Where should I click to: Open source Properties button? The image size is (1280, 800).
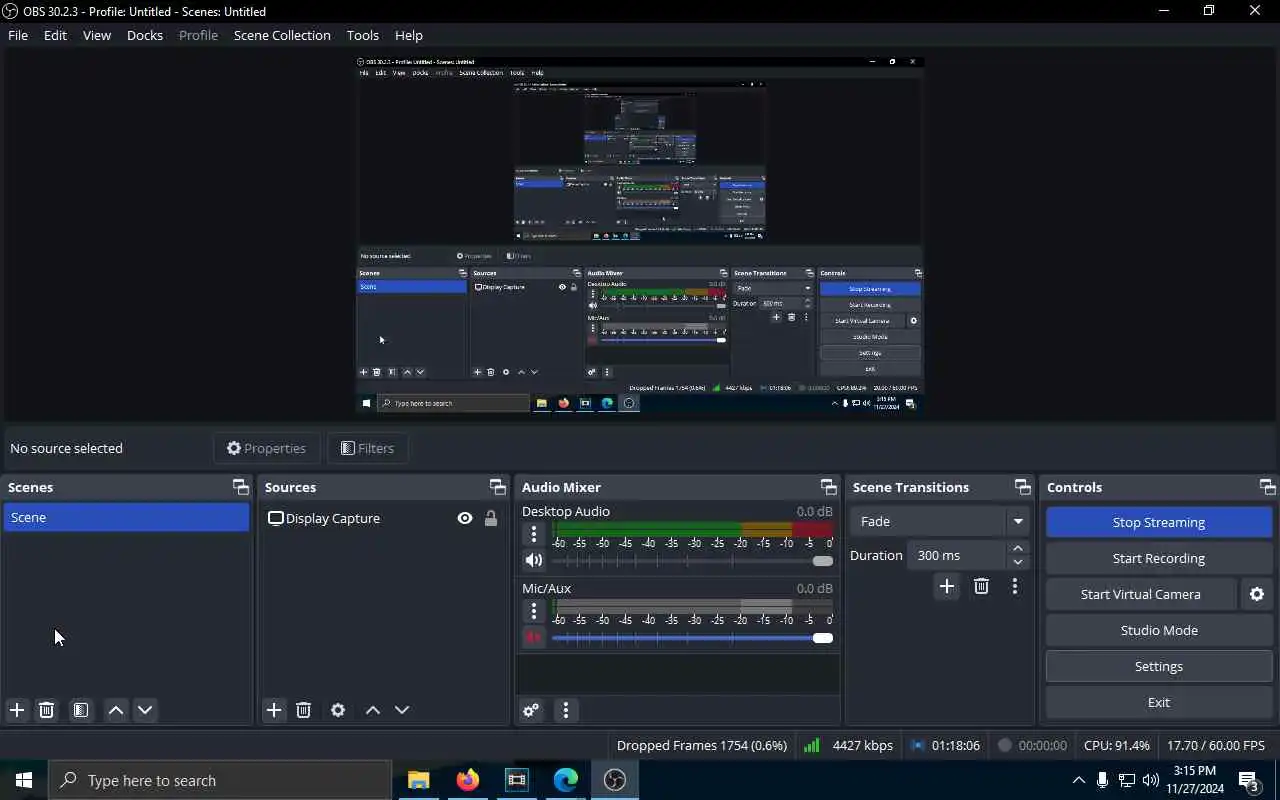tap(266, 448)
